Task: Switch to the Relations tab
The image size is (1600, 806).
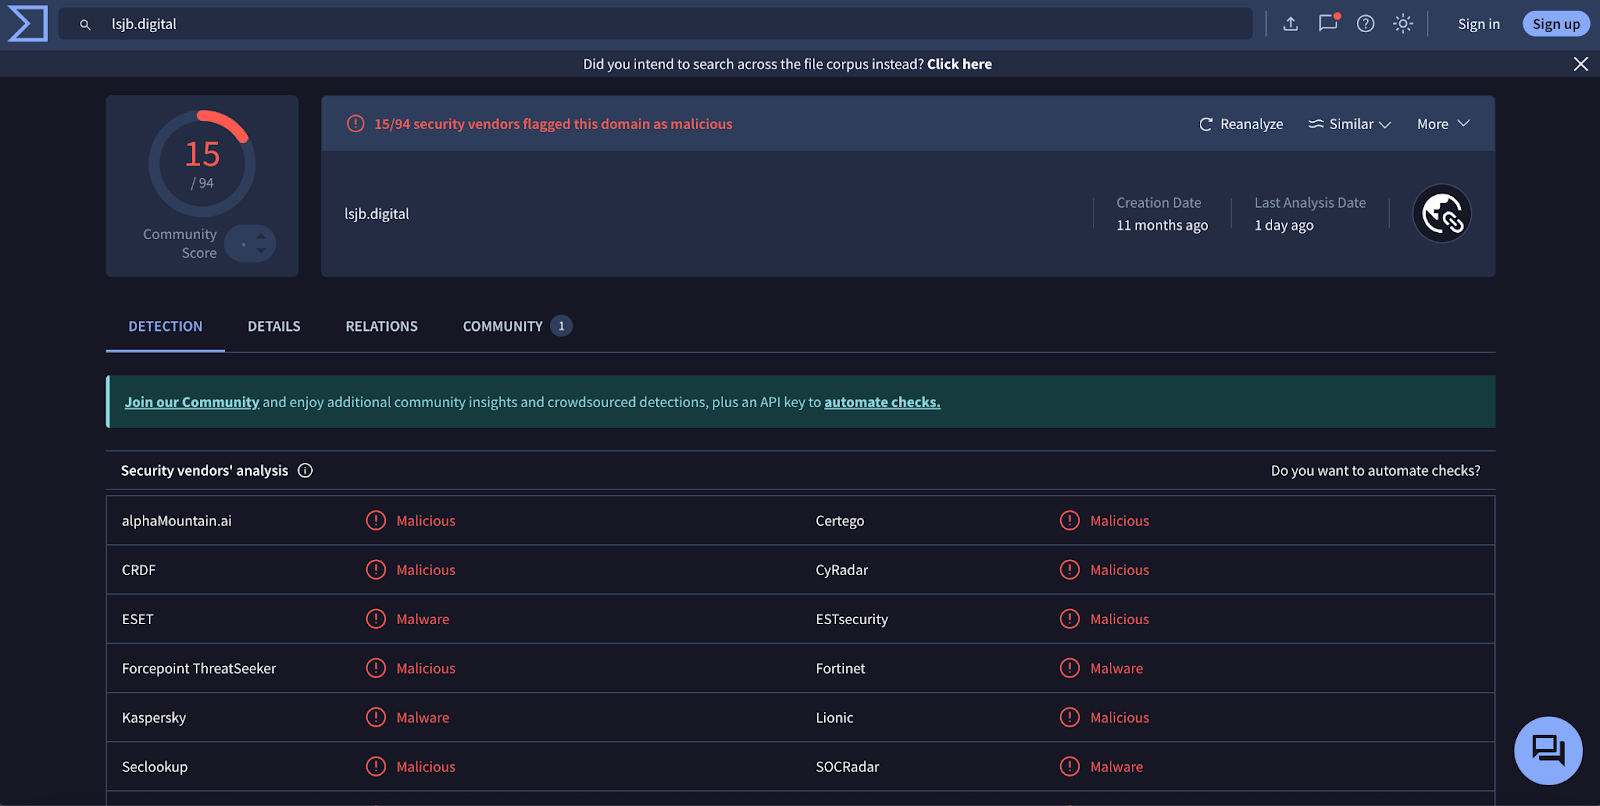Action: (x=381, y=327)
